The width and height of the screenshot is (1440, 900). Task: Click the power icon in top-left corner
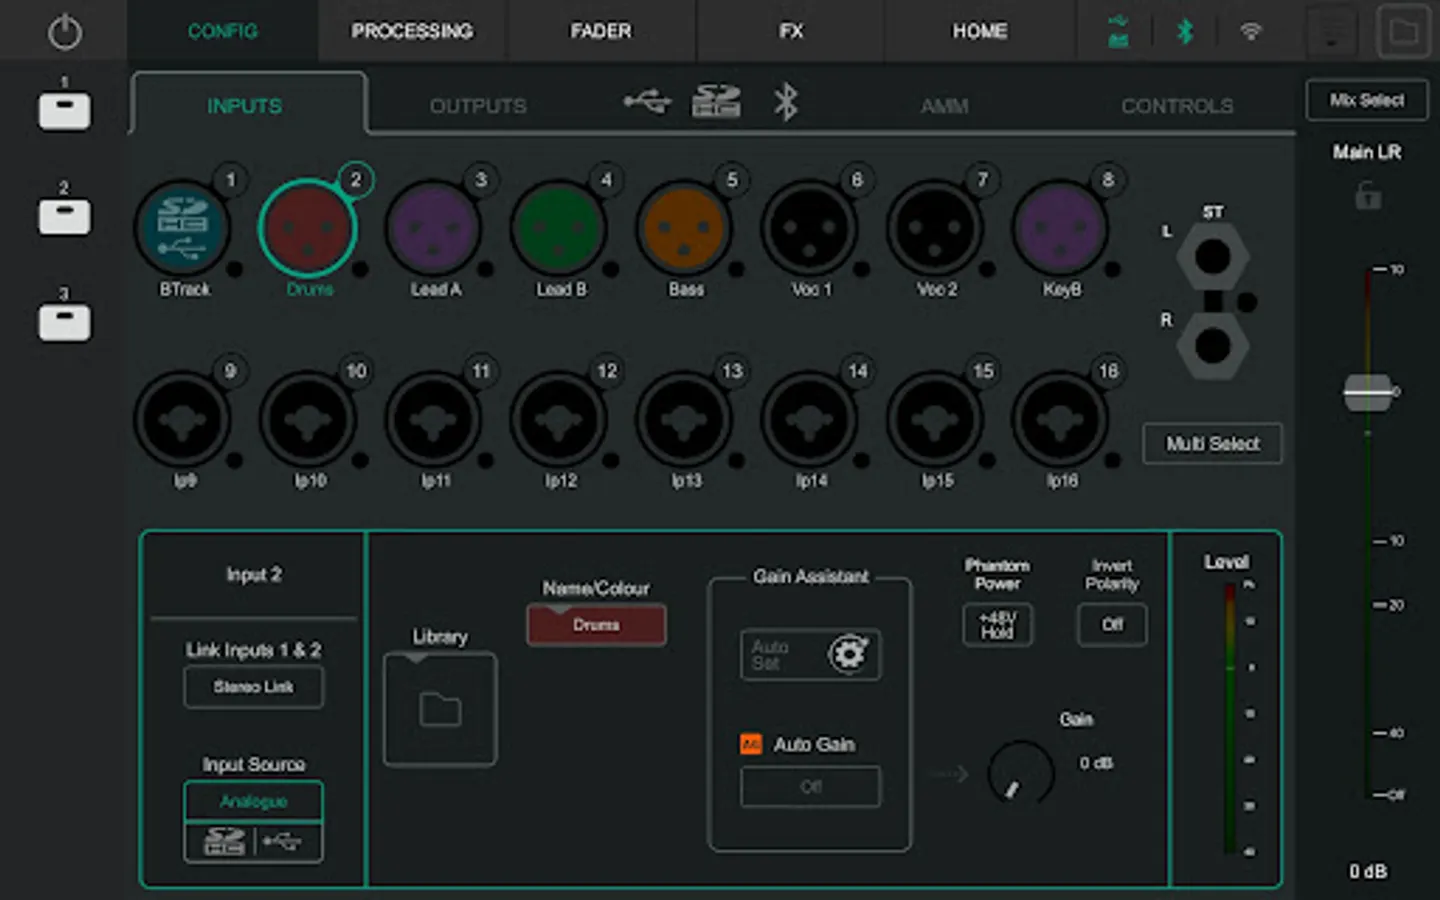[65, 32]
